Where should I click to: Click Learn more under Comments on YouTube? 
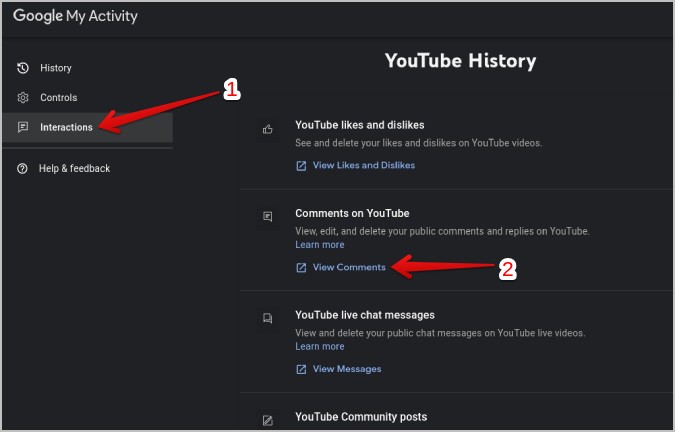tap(320, 245)
